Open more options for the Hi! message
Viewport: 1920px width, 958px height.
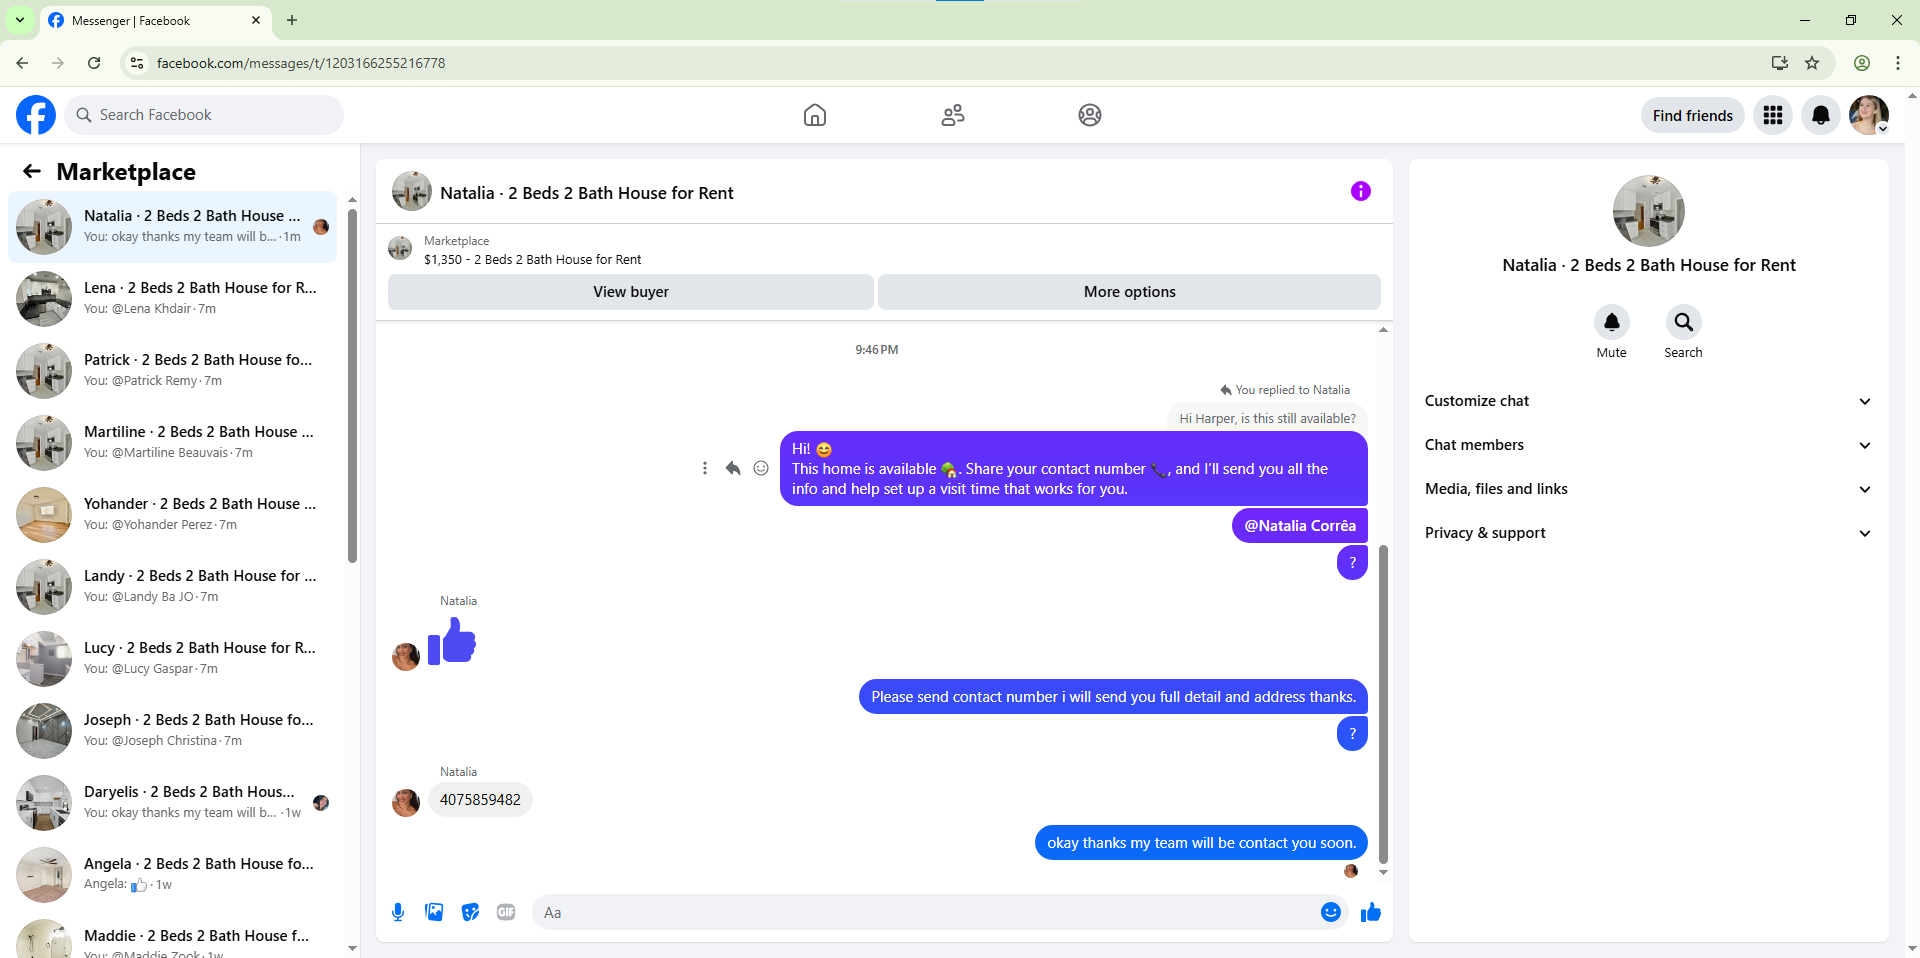point(705,468)
